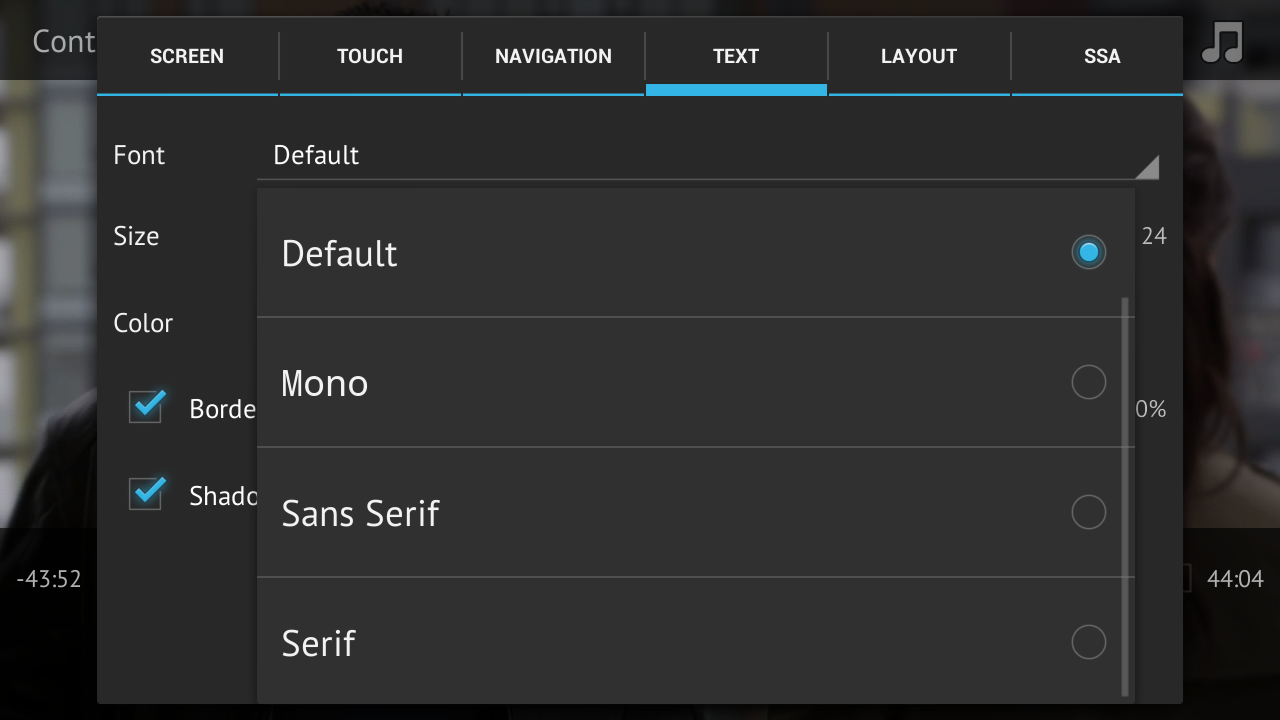The height and width of the screenshot is (720, 1280).
Task: Choose the Mono font radio button
Action: click(x=1088, y=382)
